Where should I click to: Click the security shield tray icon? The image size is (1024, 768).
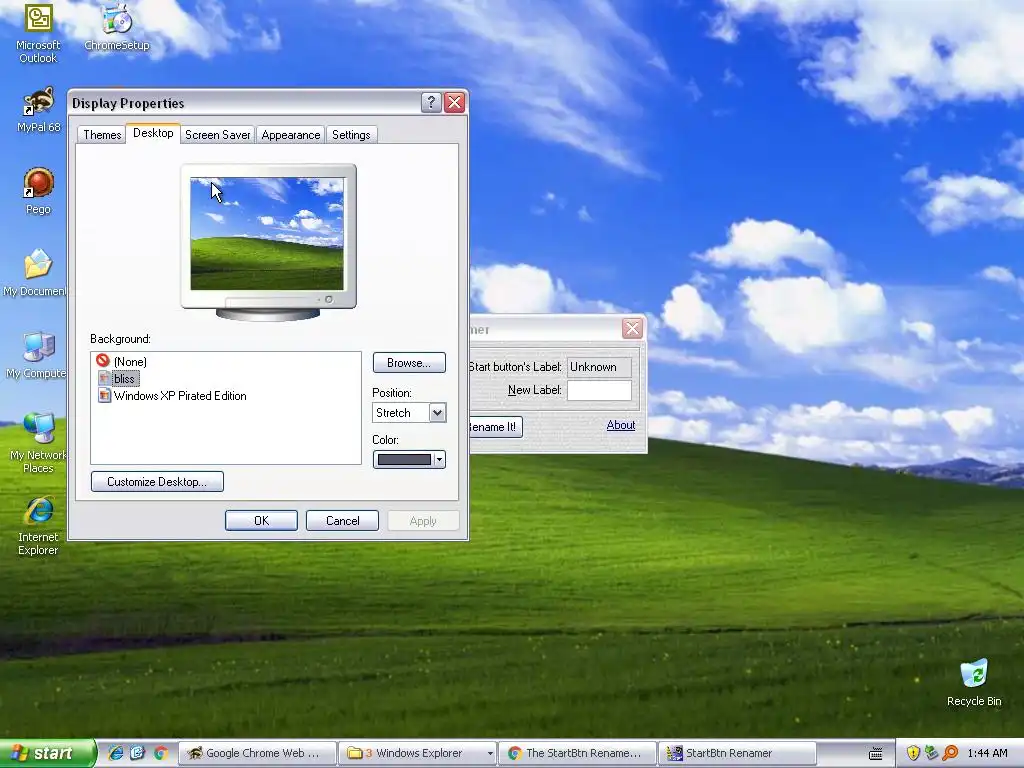pos(913,753)
